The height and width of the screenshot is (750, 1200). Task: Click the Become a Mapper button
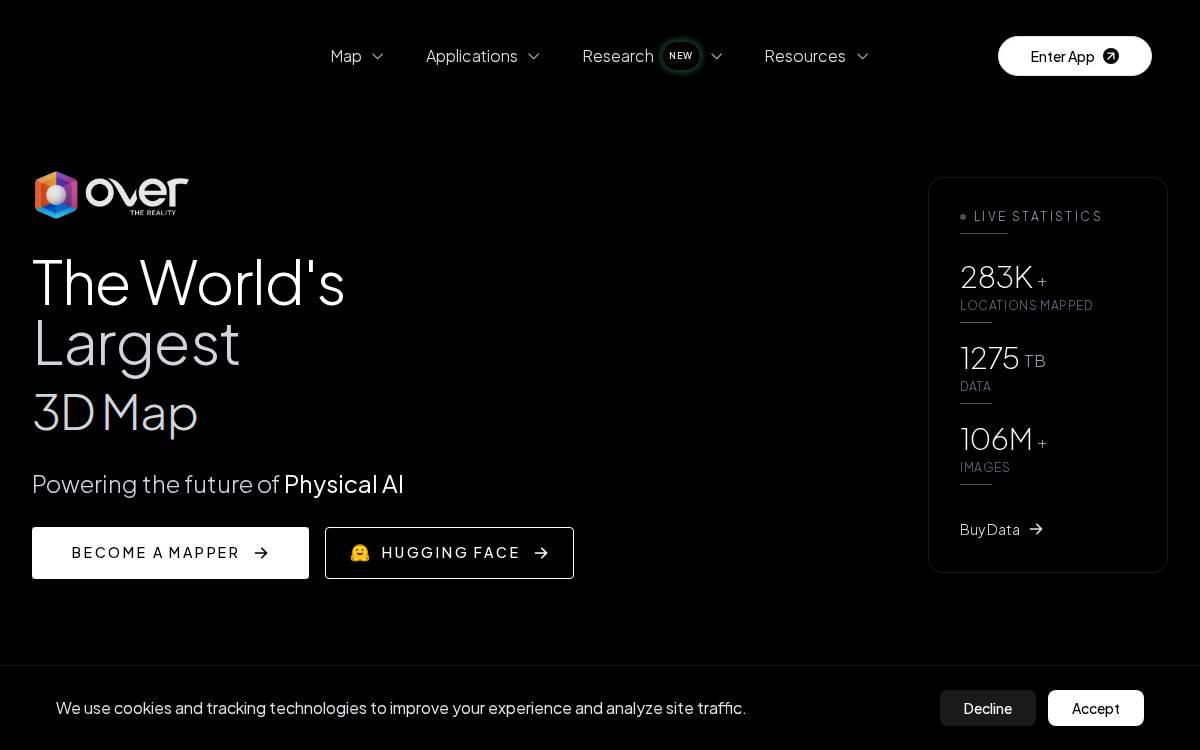(x=170, y=553)
